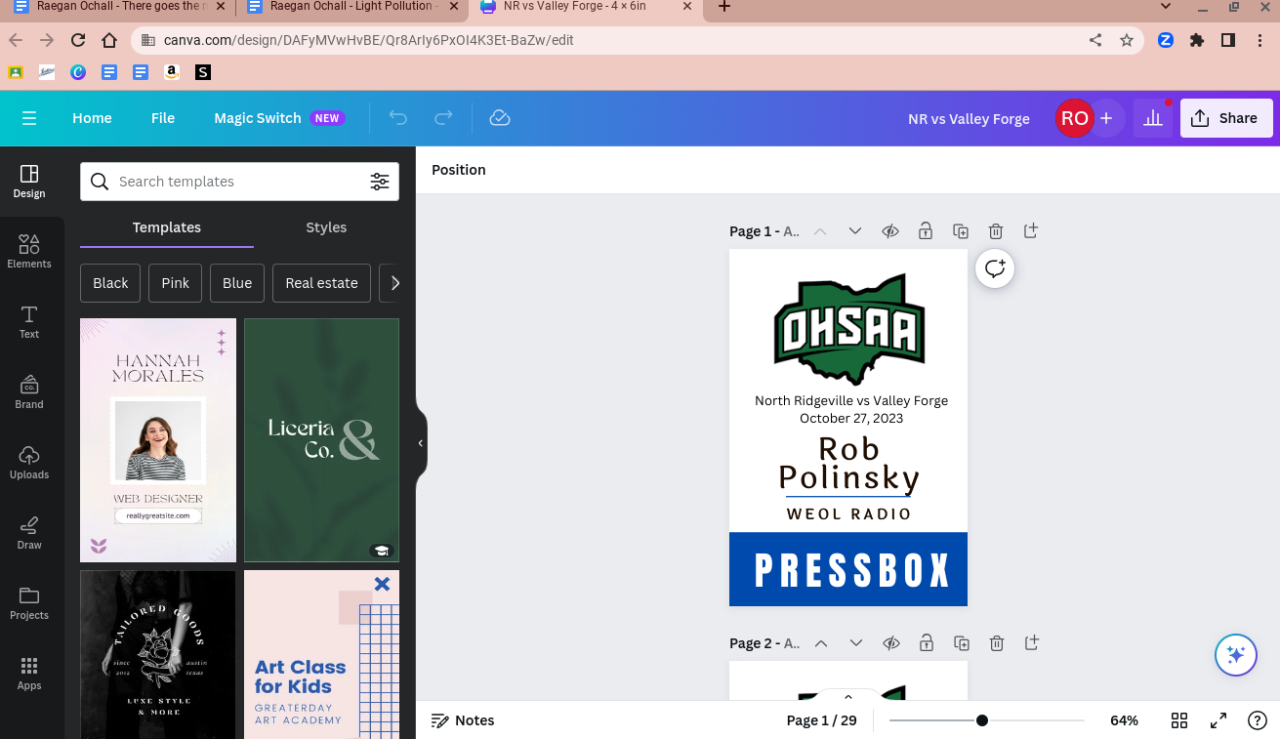Open the Chrome extensions puzzle icon
Image resolution: width=1280 pixels, height=739 pixels.
click(x=1197, y=40)
